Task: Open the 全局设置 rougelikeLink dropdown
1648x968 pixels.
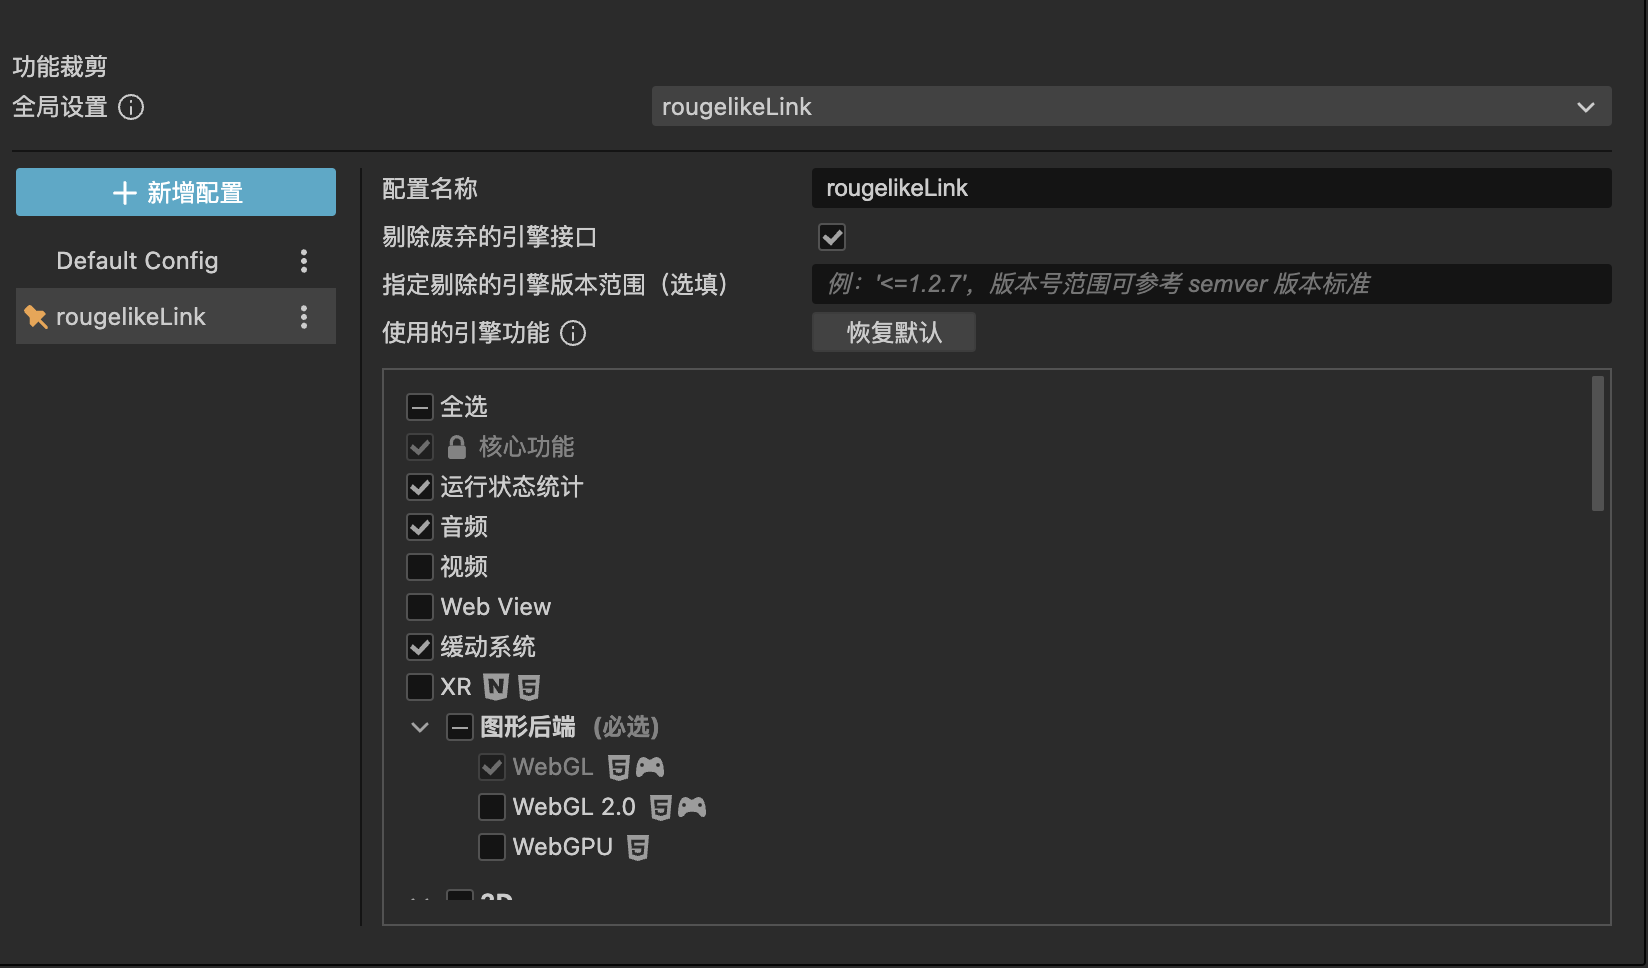Action: click(1131, 107)
